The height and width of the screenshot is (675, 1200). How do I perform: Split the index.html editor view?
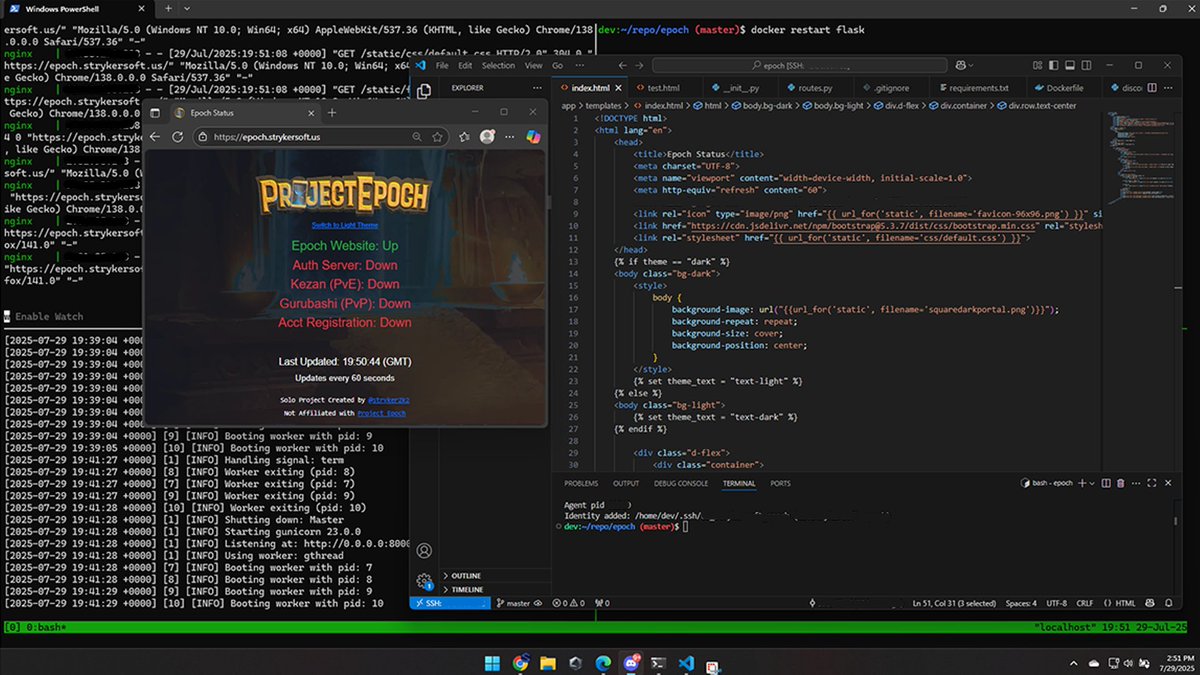coord(1152,88)
